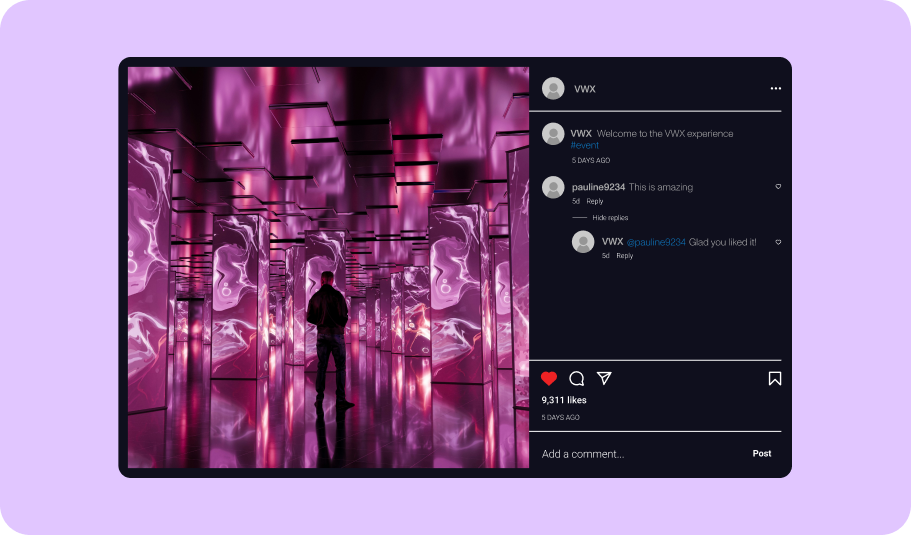Open the #event hashtag link
This screenshot has width=911, height=535.
point(585,146)
